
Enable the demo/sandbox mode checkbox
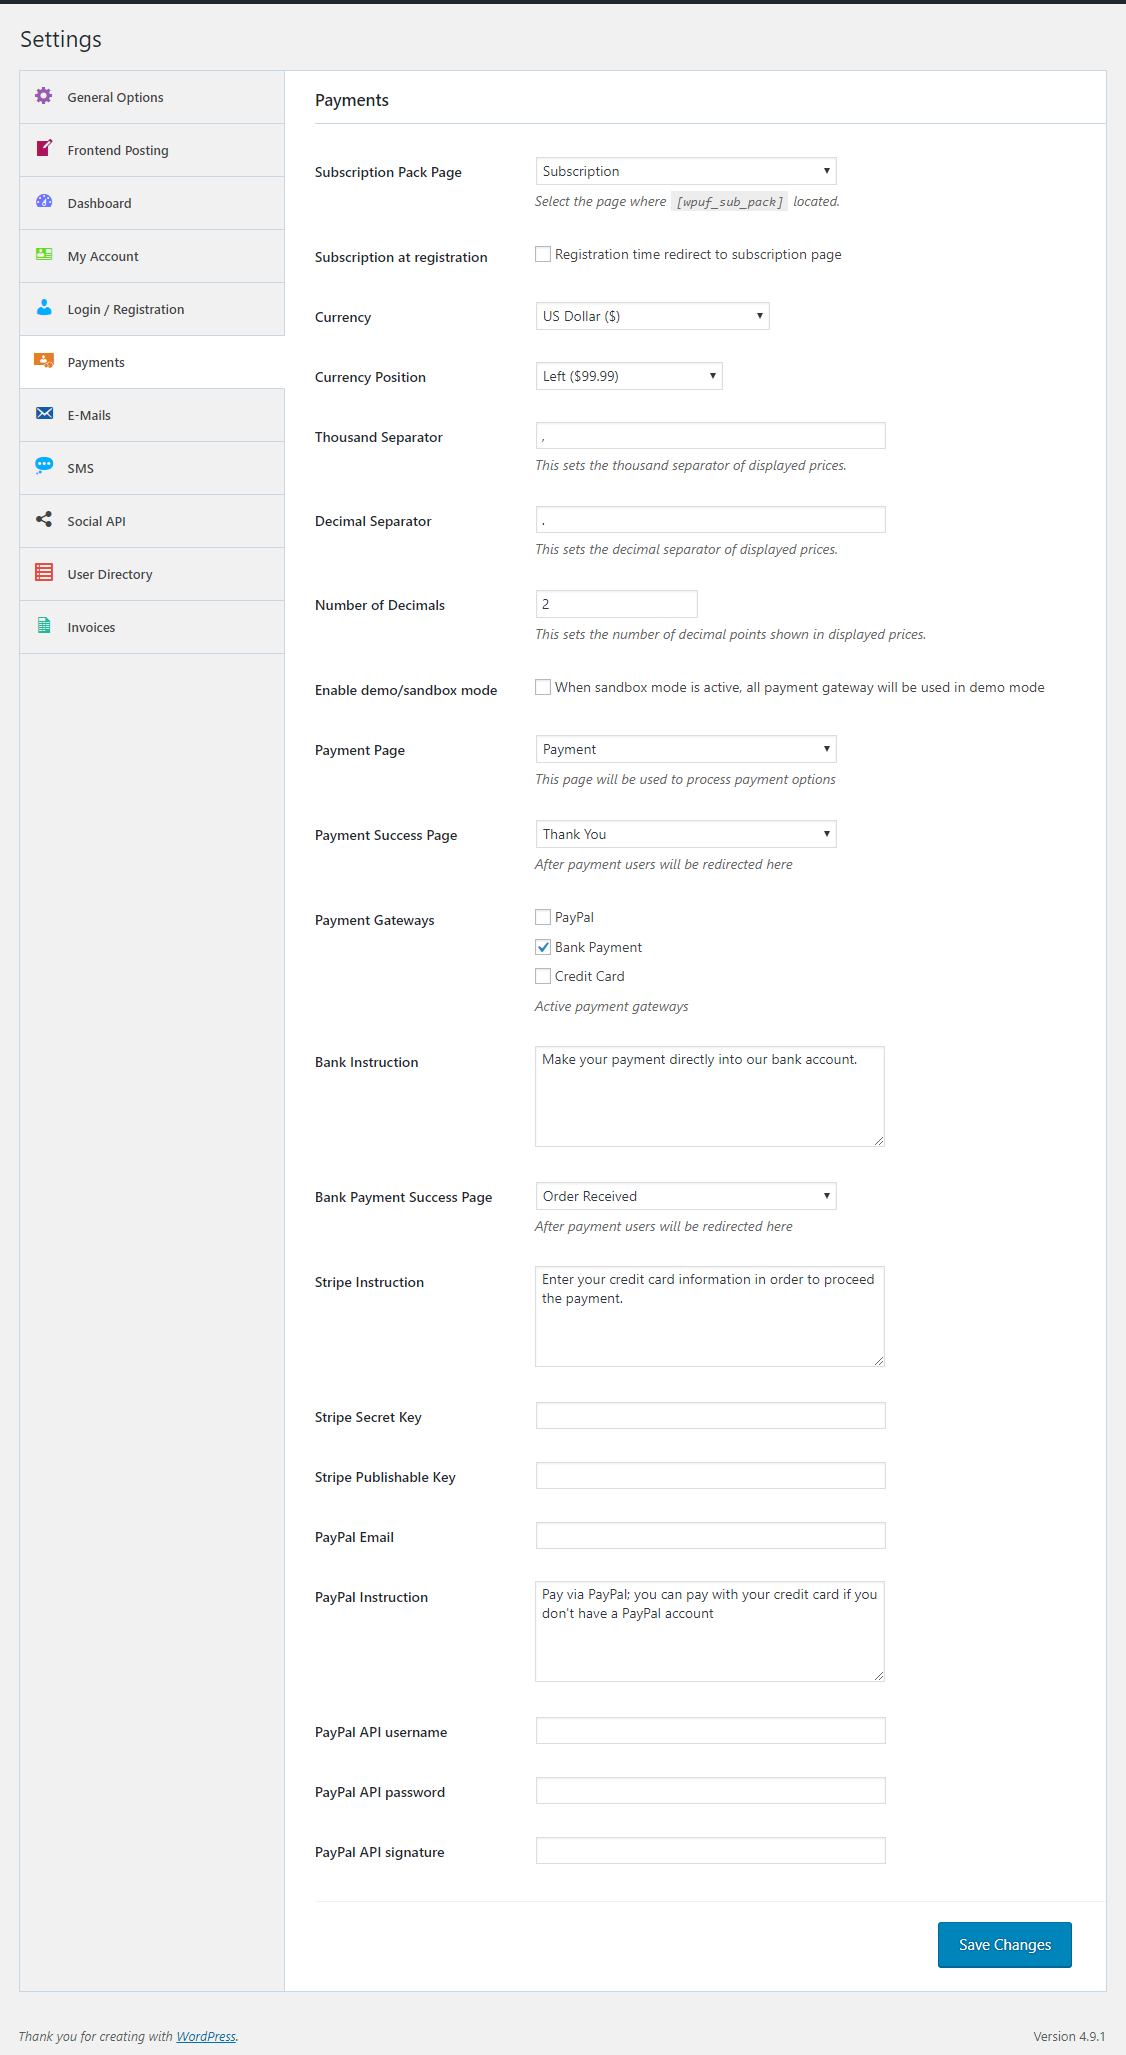coord(543,687)
